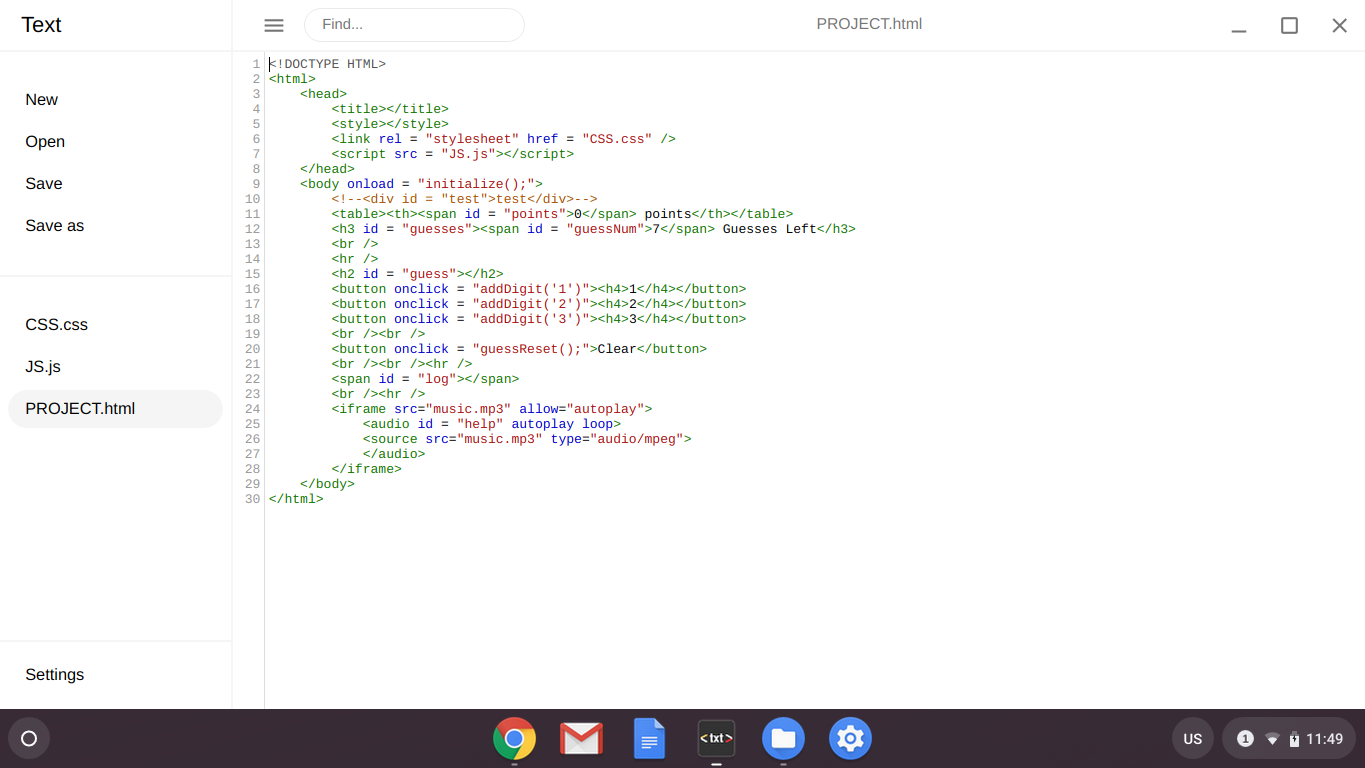Click the iframe allow="autoplay" attribute

coord(582,409)
